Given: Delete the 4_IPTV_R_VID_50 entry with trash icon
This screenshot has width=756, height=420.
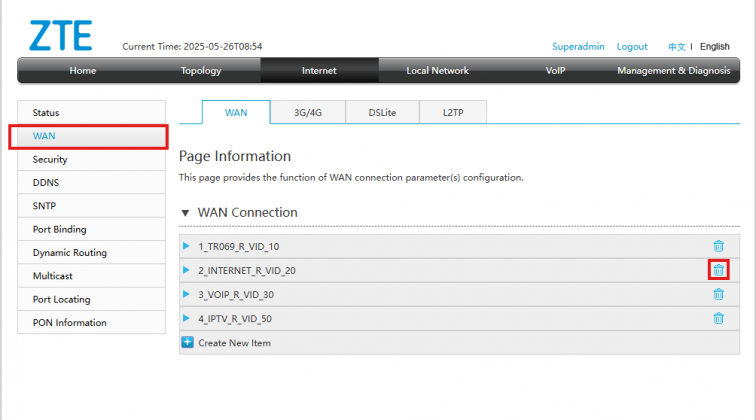Looking at the screenshot, I should [x=718, y=318].
